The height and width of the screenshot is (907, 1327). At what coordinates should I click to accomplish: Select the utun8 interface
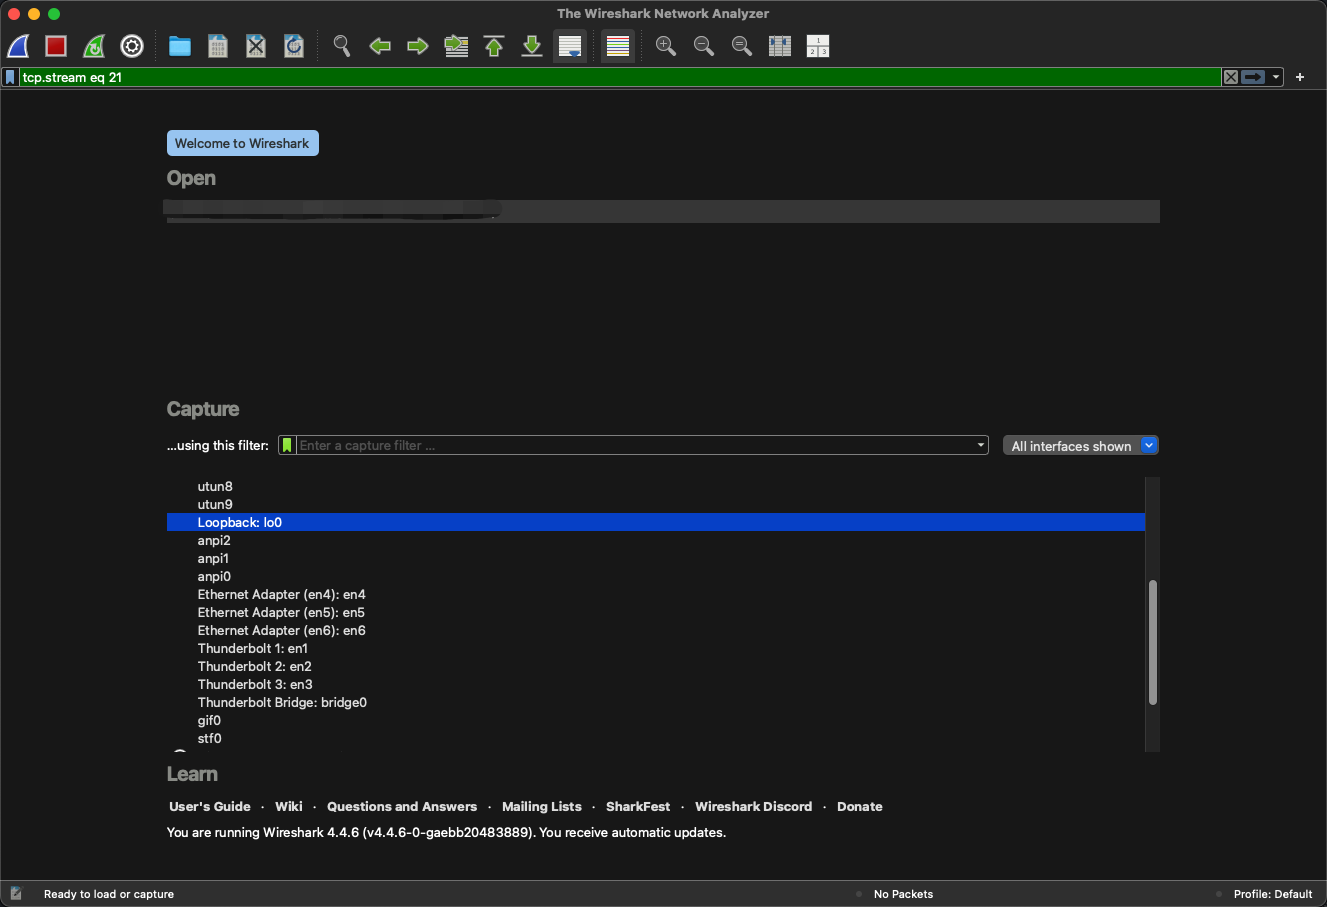tap(656, 486)
